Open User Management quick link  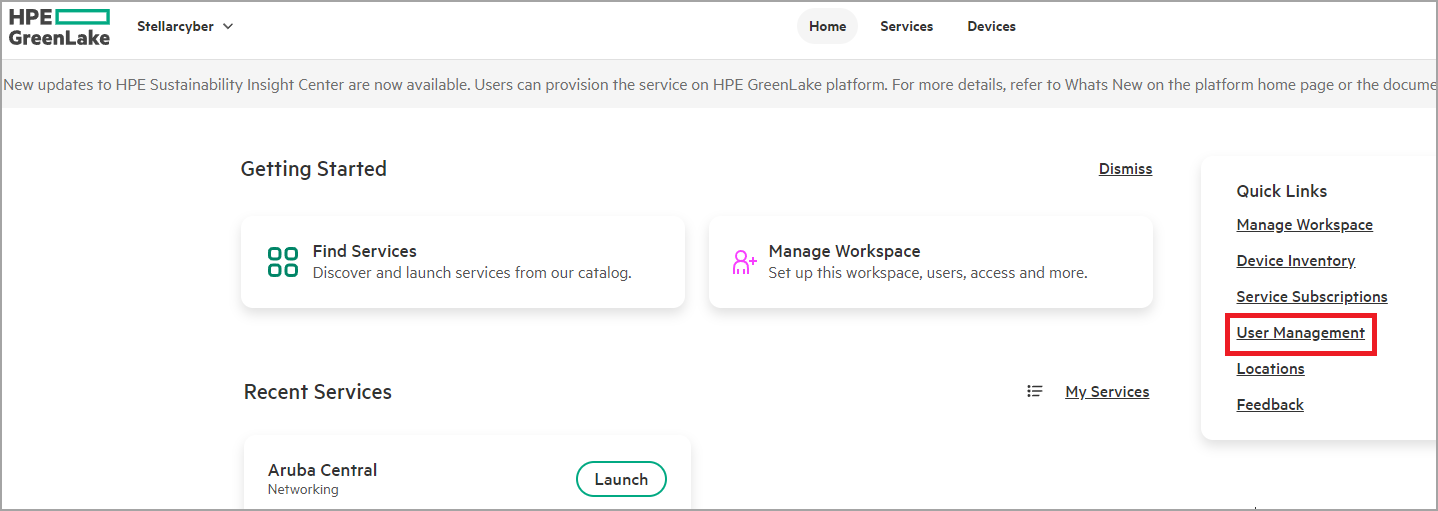click(1300, 333)
